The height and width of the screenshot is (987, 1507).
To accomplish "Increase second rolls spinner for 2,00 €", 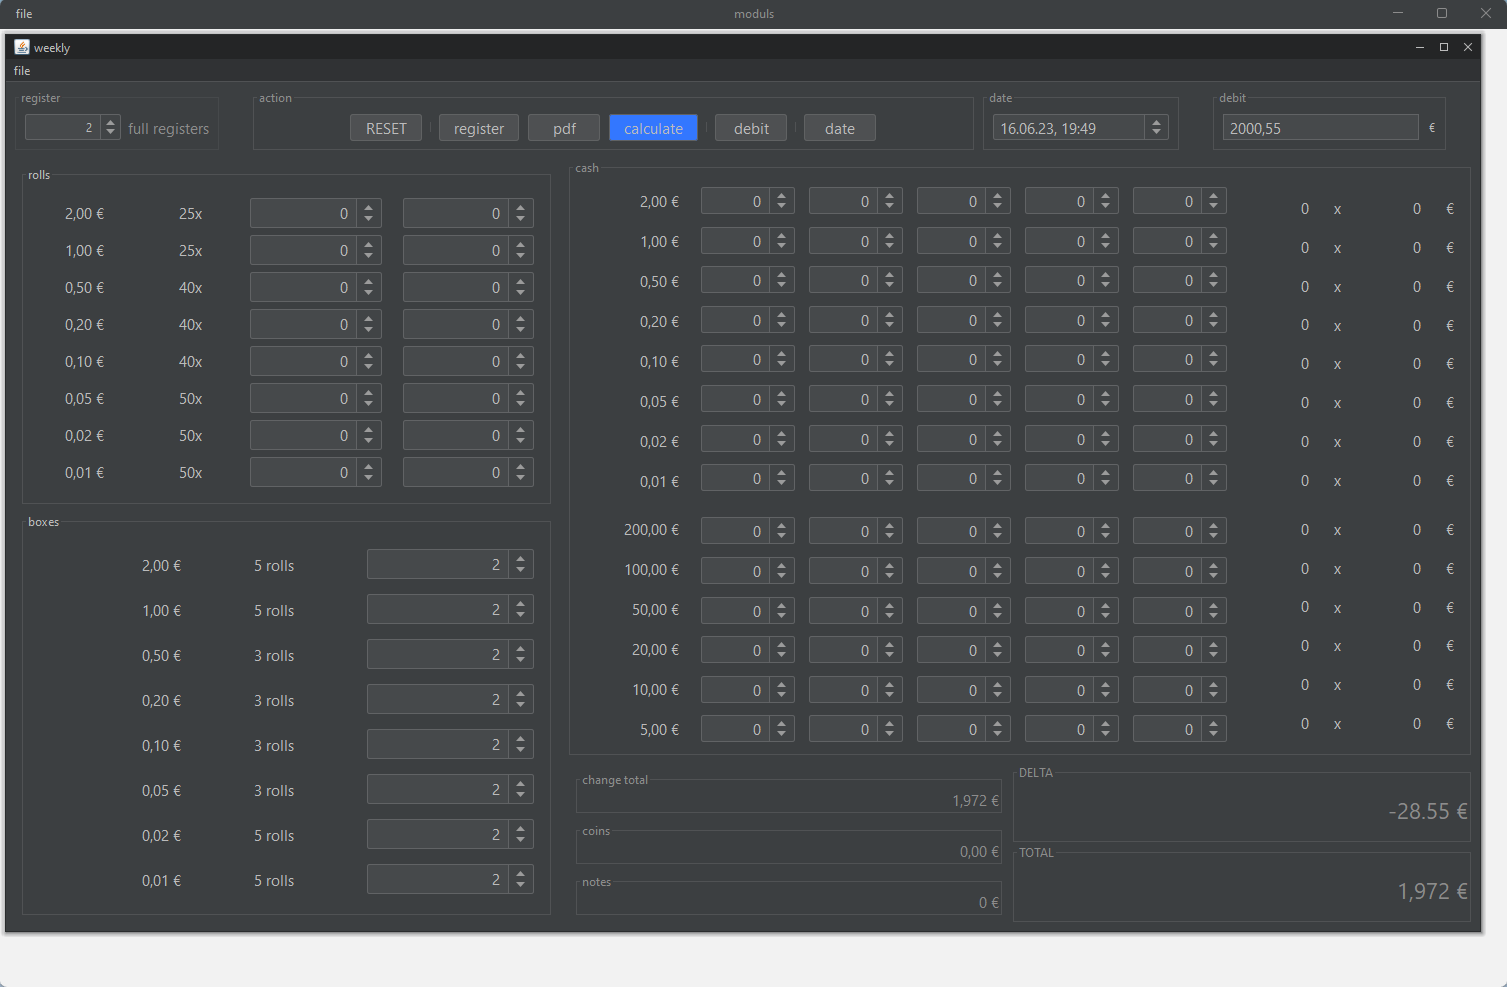I will point(521,207).
